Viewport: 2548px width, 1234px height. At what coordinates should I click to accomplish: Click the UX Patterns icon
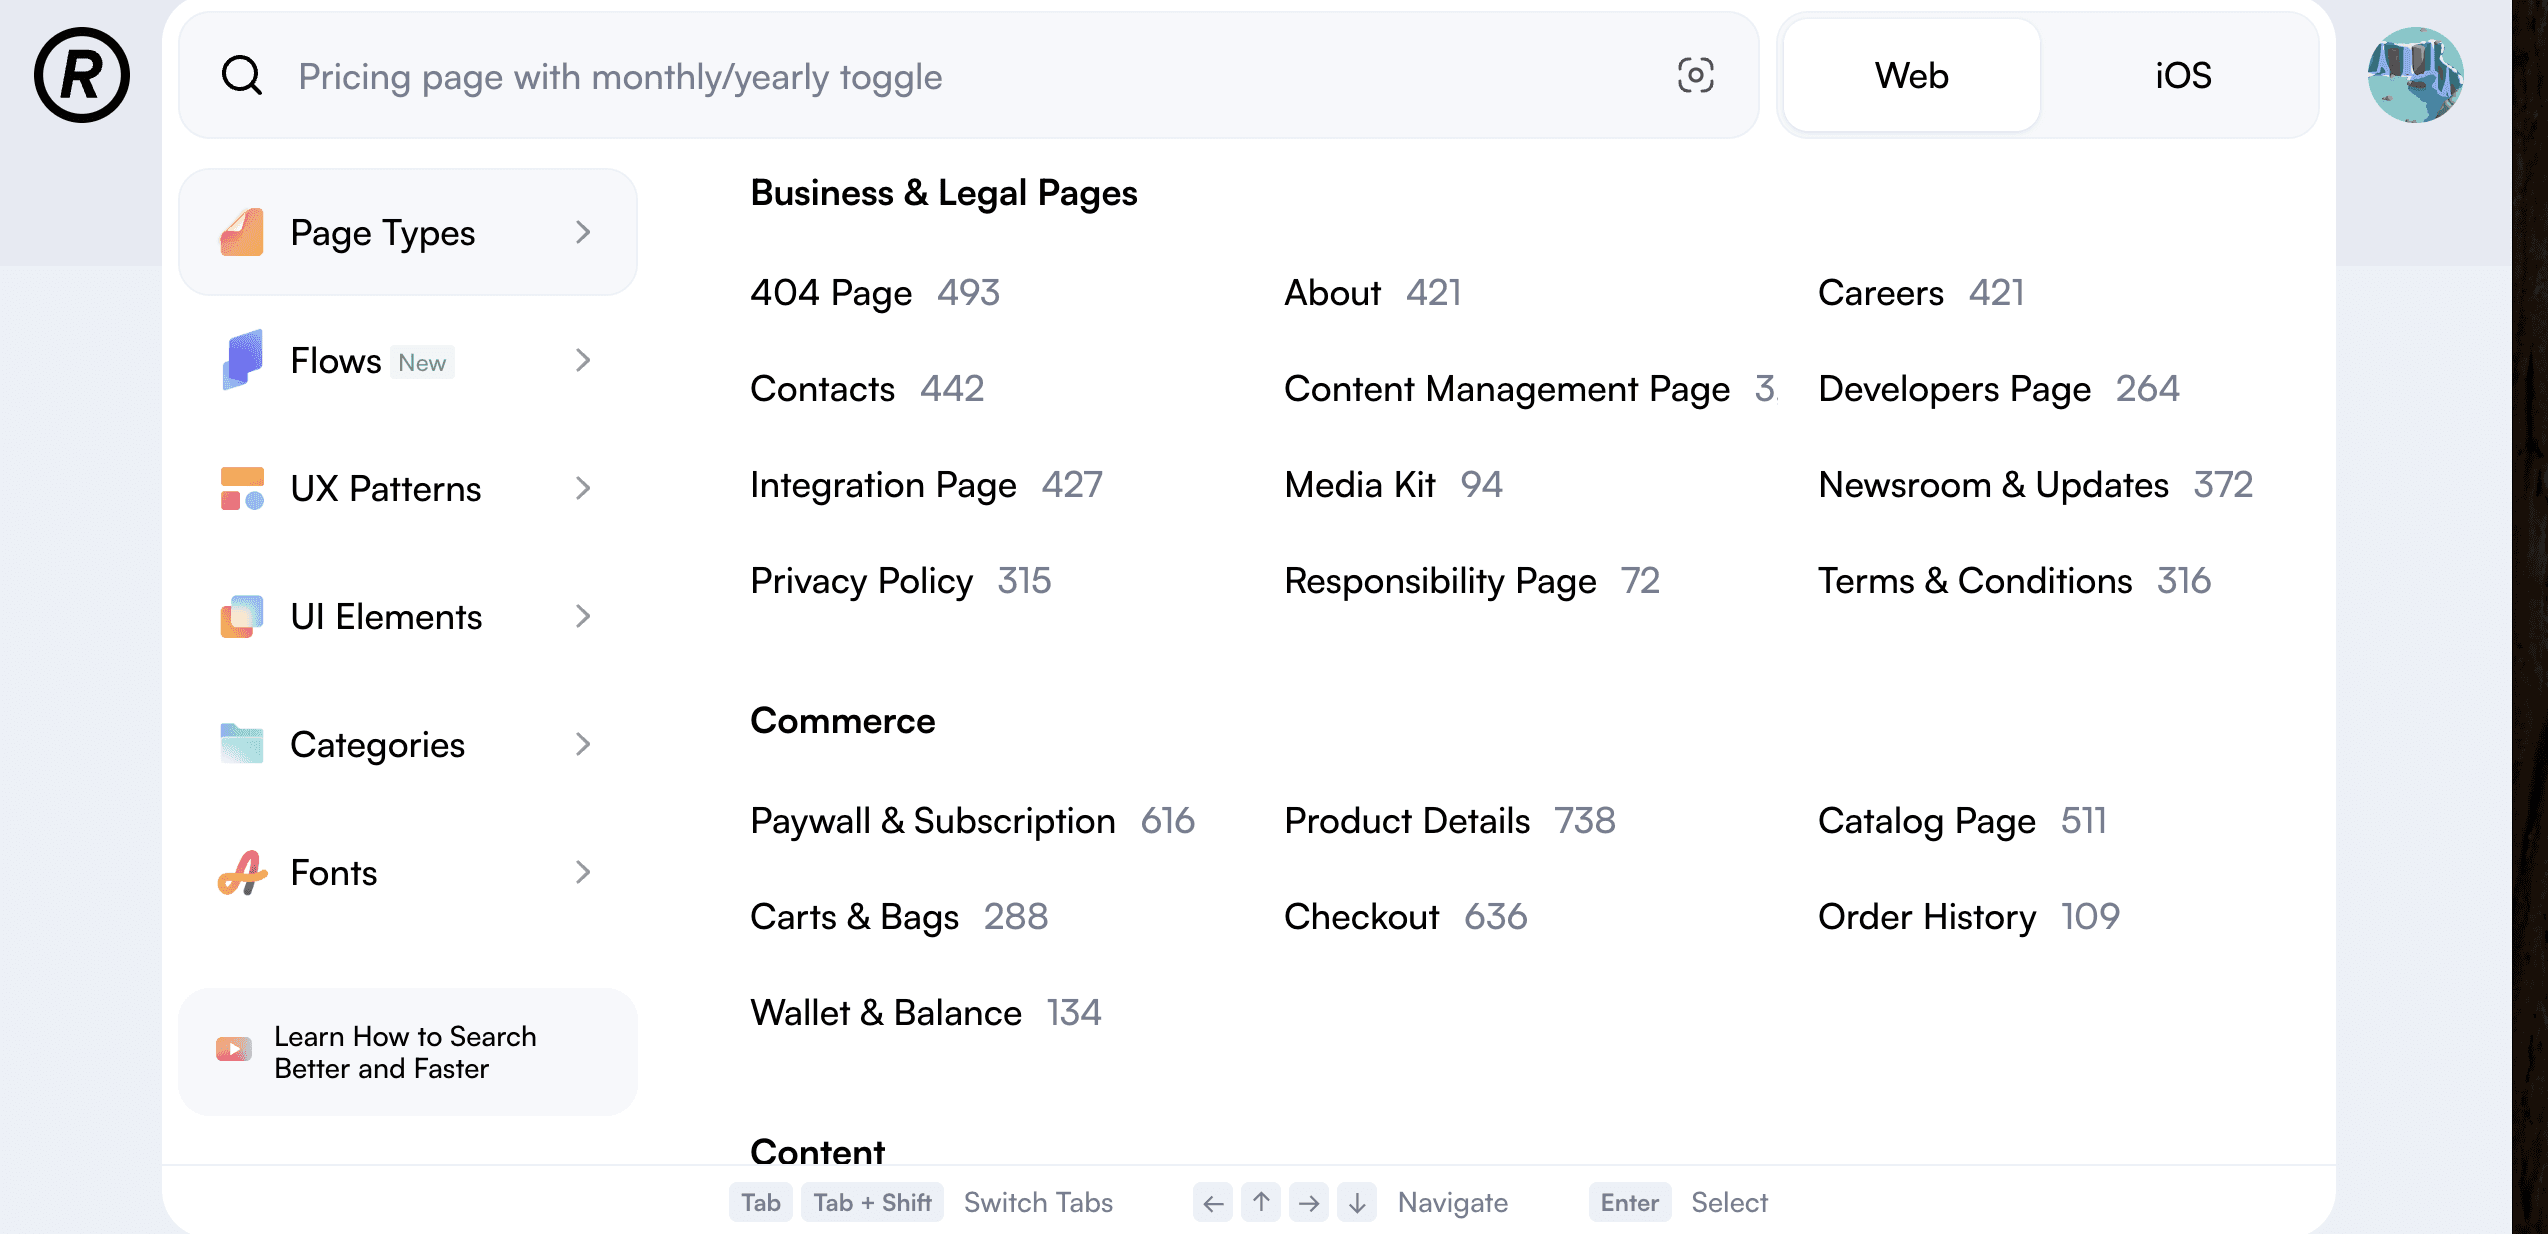coord(242,488)
